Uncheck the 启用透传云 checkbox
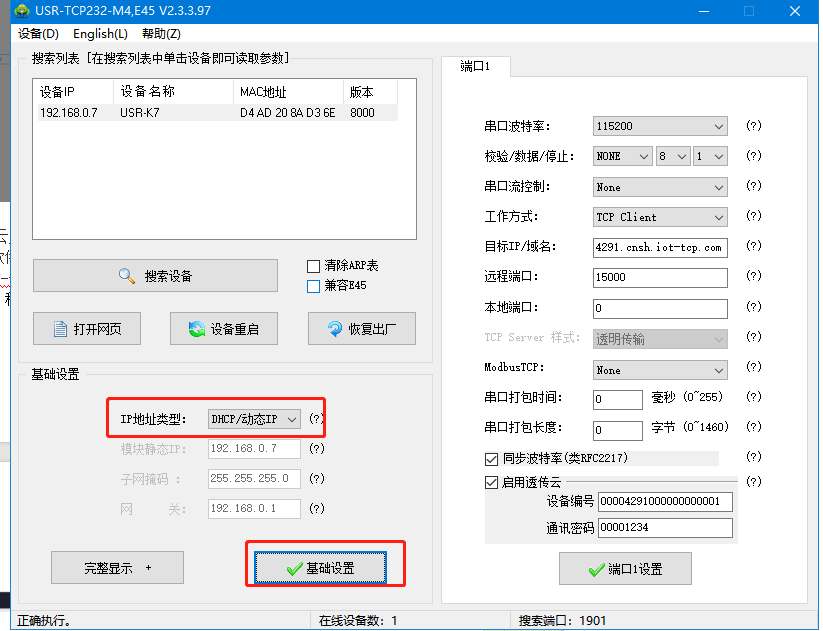Screen dimensions: 823x631 click(491, 482)
